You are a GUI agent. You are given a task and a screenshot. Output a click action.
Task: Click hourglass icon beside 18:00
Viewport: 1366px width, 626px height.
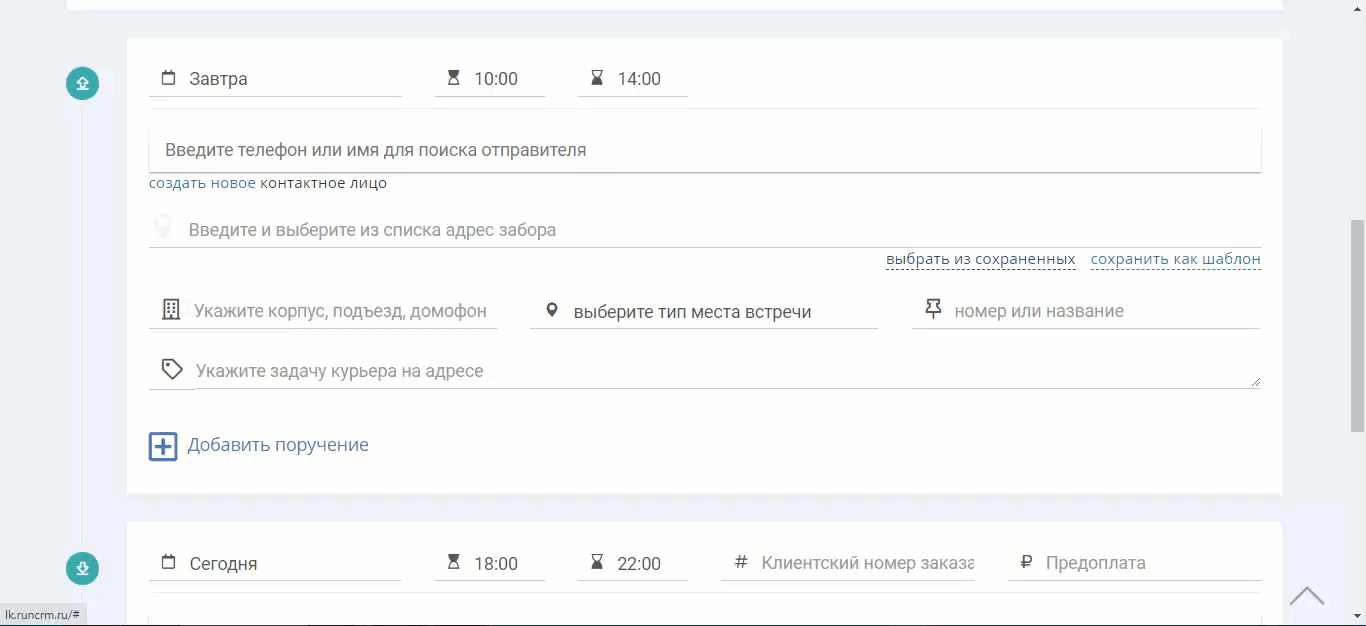pos(454,563)
